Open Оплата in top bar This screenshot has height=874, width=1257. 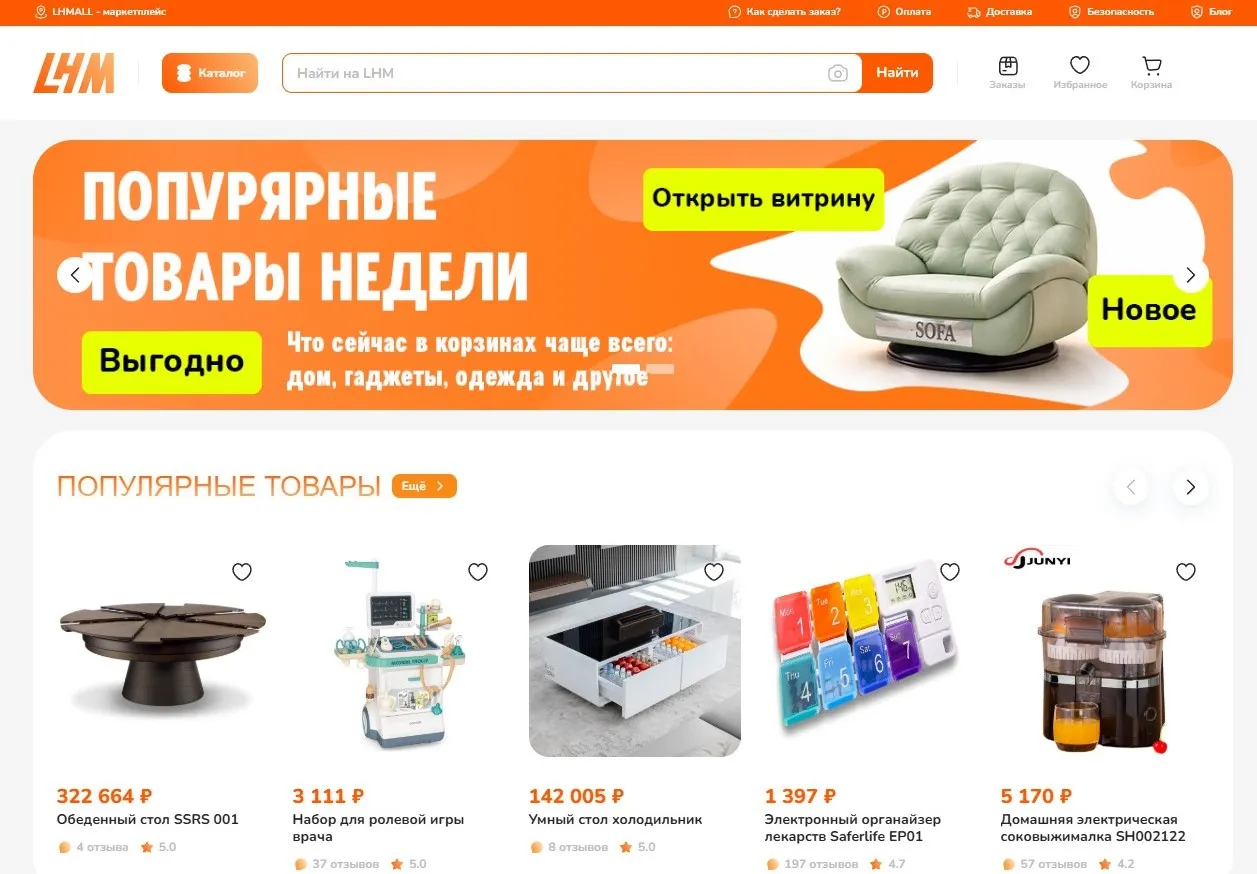(904, 12)
